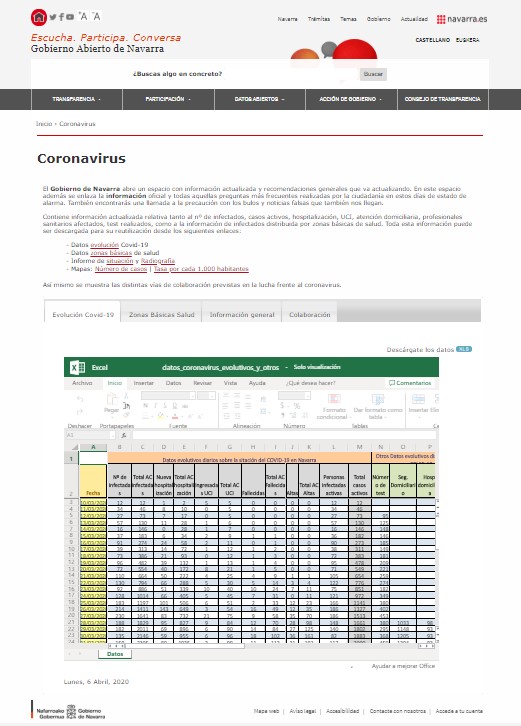The image size is (521, 726).
Task: Click the fx function icon
Action: click(x=124, y=435)
